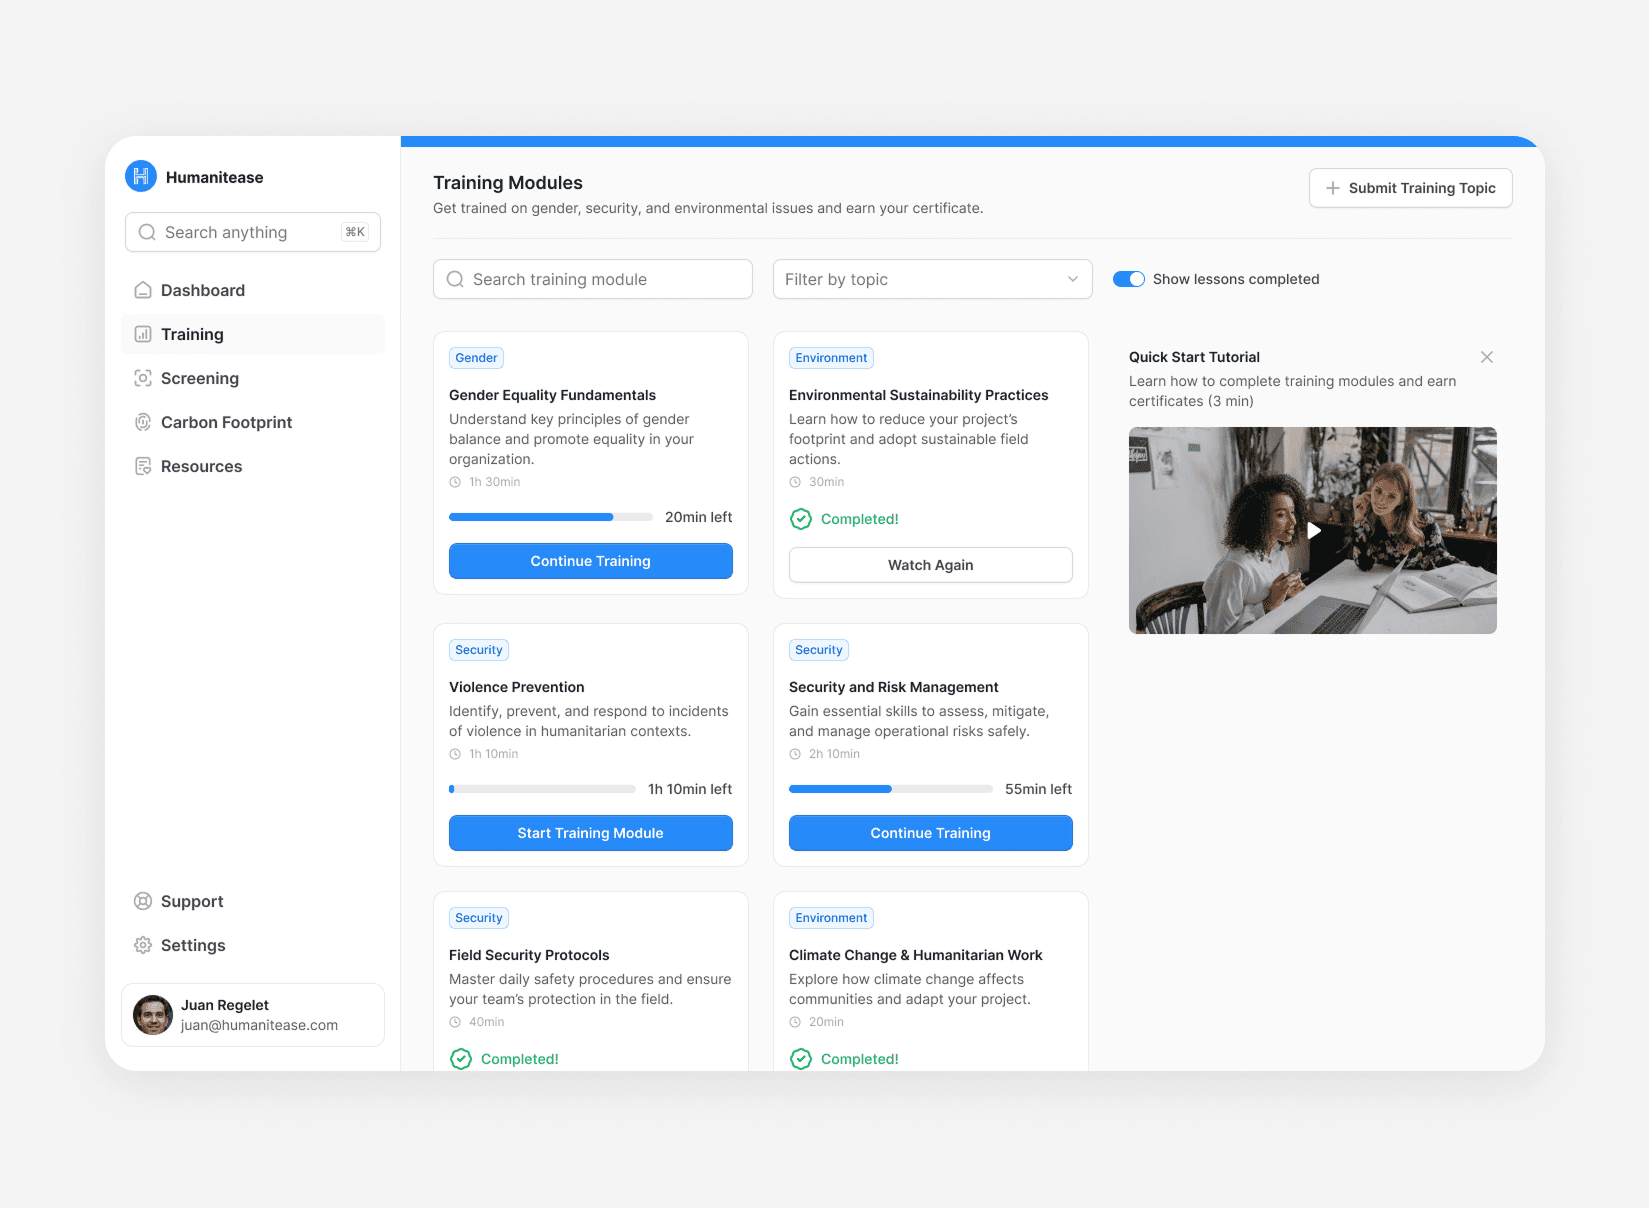This screenshot has width=1649, height=1208.
Task: Focus the Search training module field
Action: click(593, 279)
